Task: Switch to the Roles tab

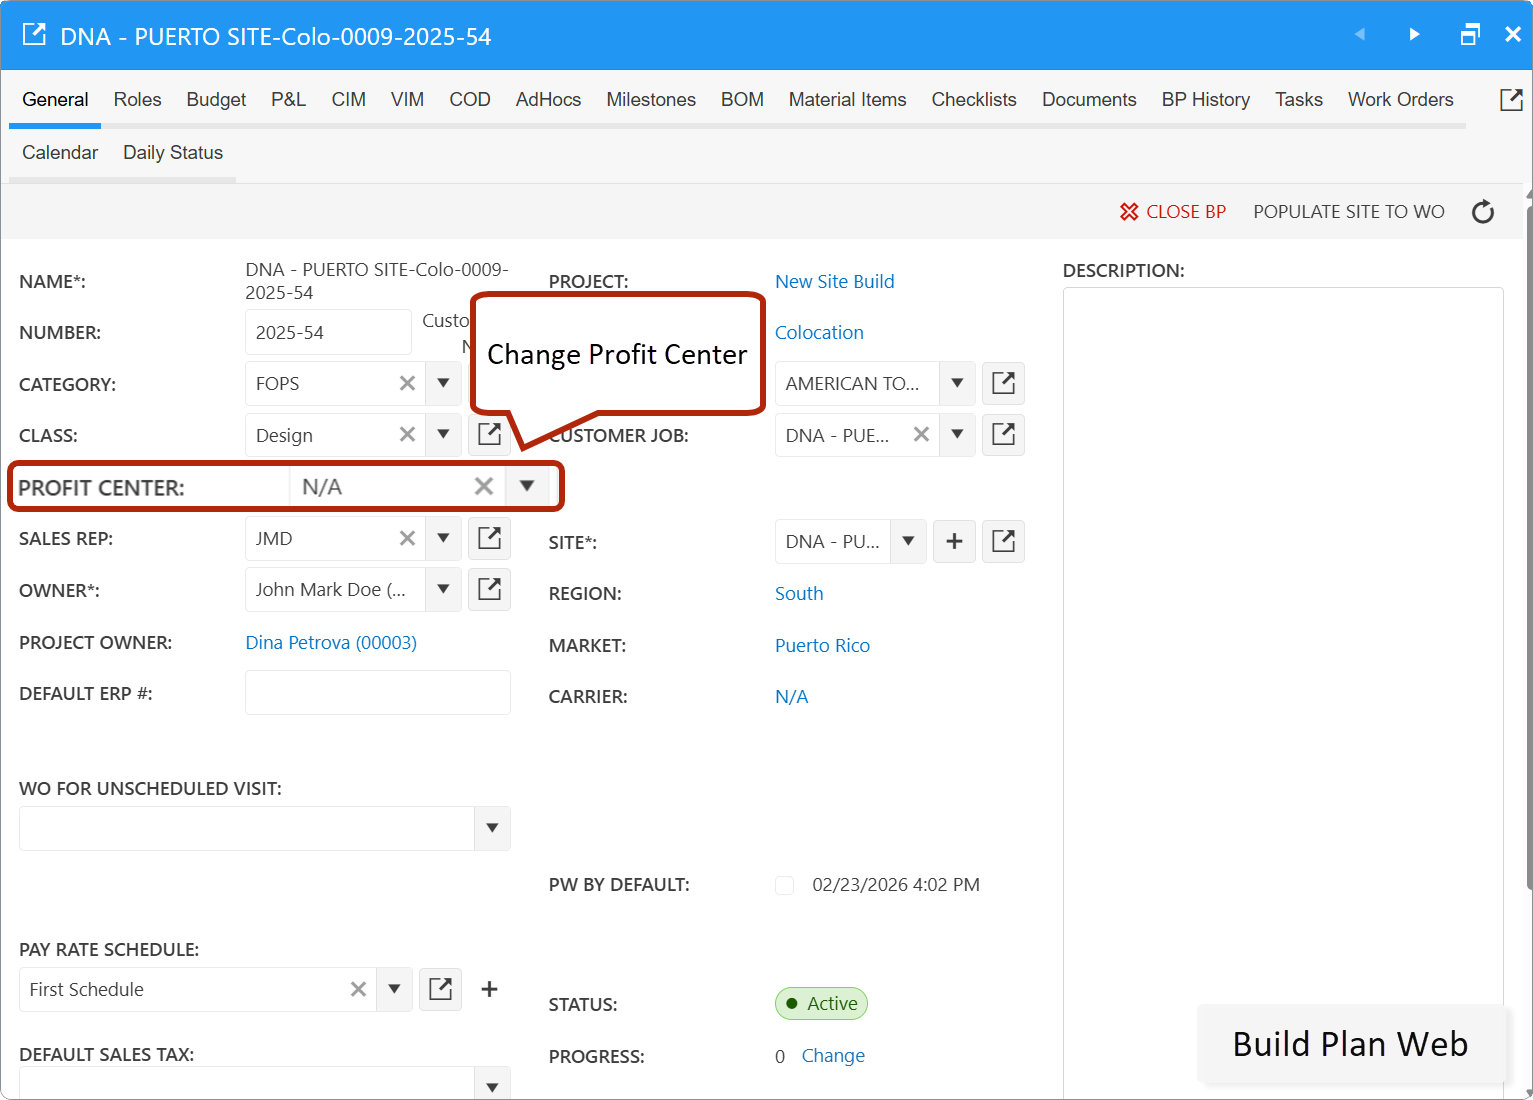Action: (x=137, y=99)
